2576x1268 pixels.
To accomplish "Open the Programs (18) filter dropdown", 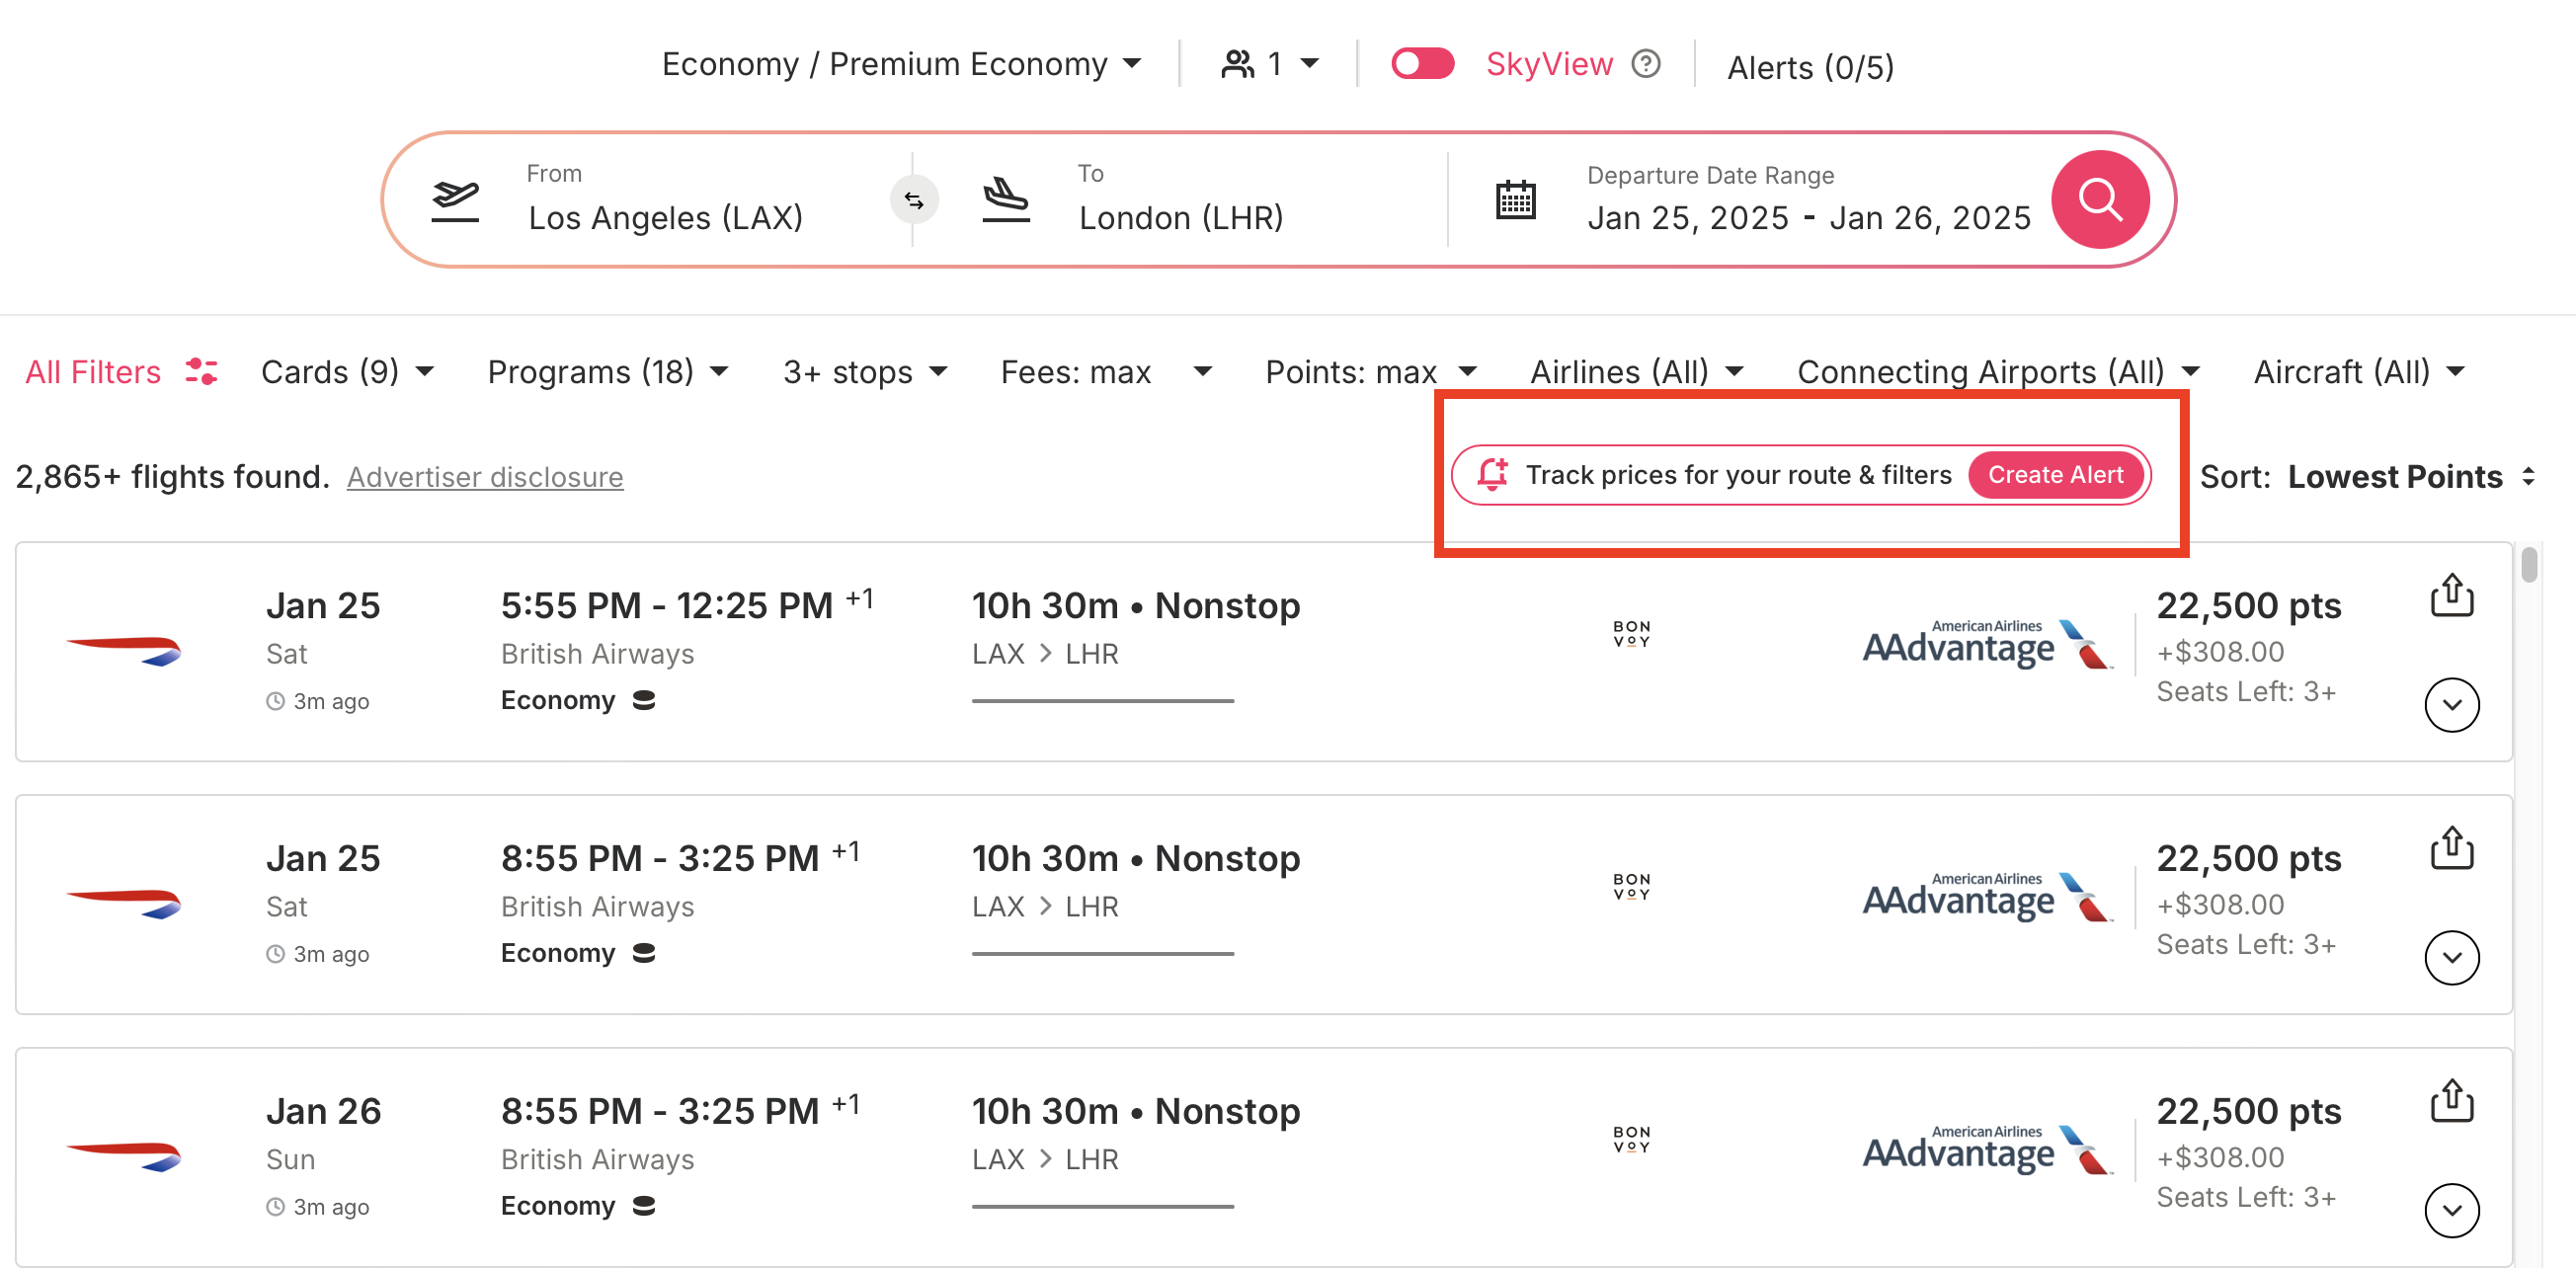I will coord(608,372).
